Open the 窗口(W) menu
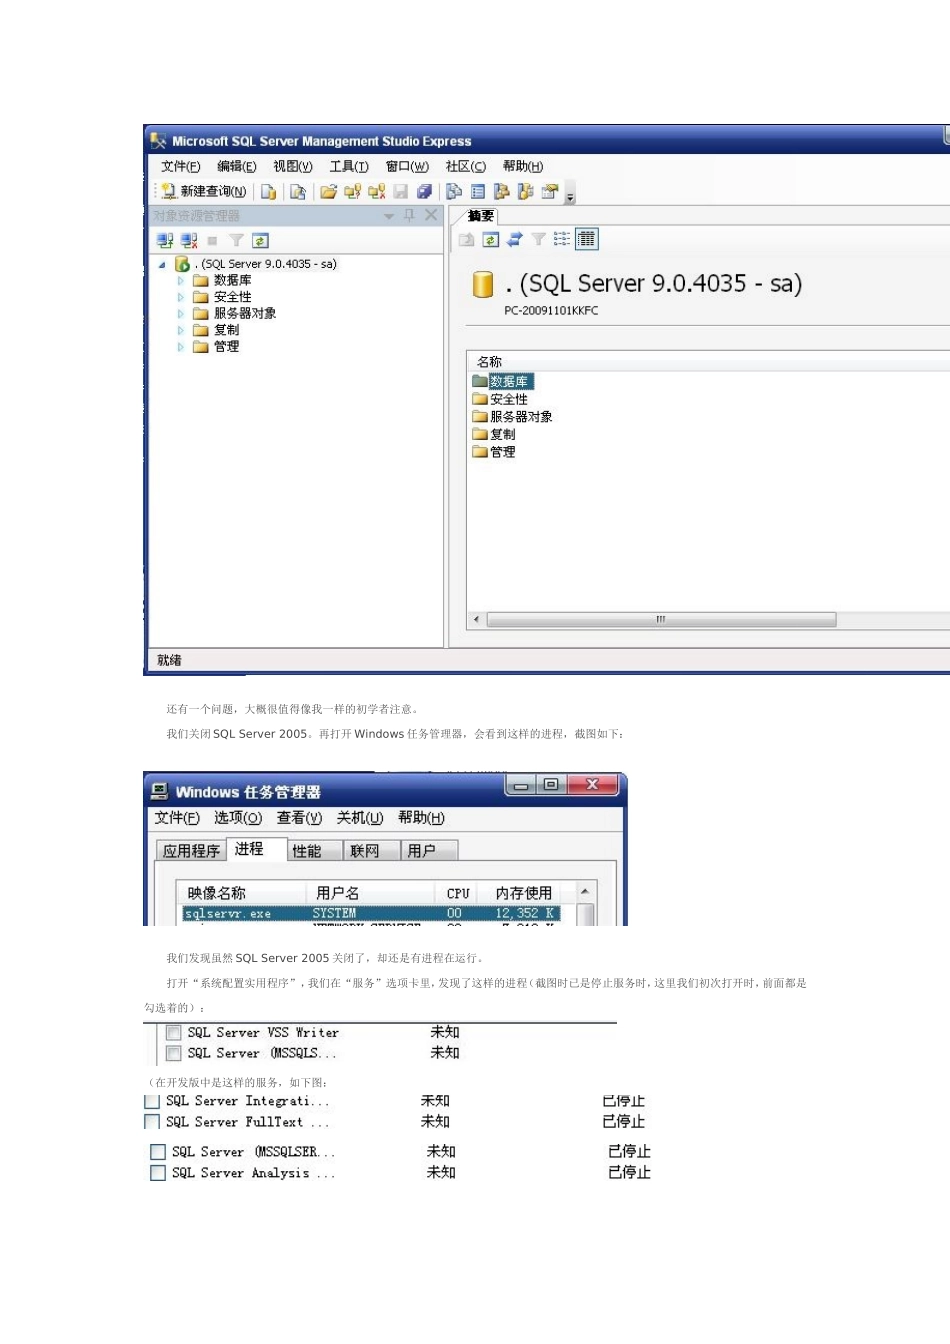The image size is (950, 1344). click(407, 166)
